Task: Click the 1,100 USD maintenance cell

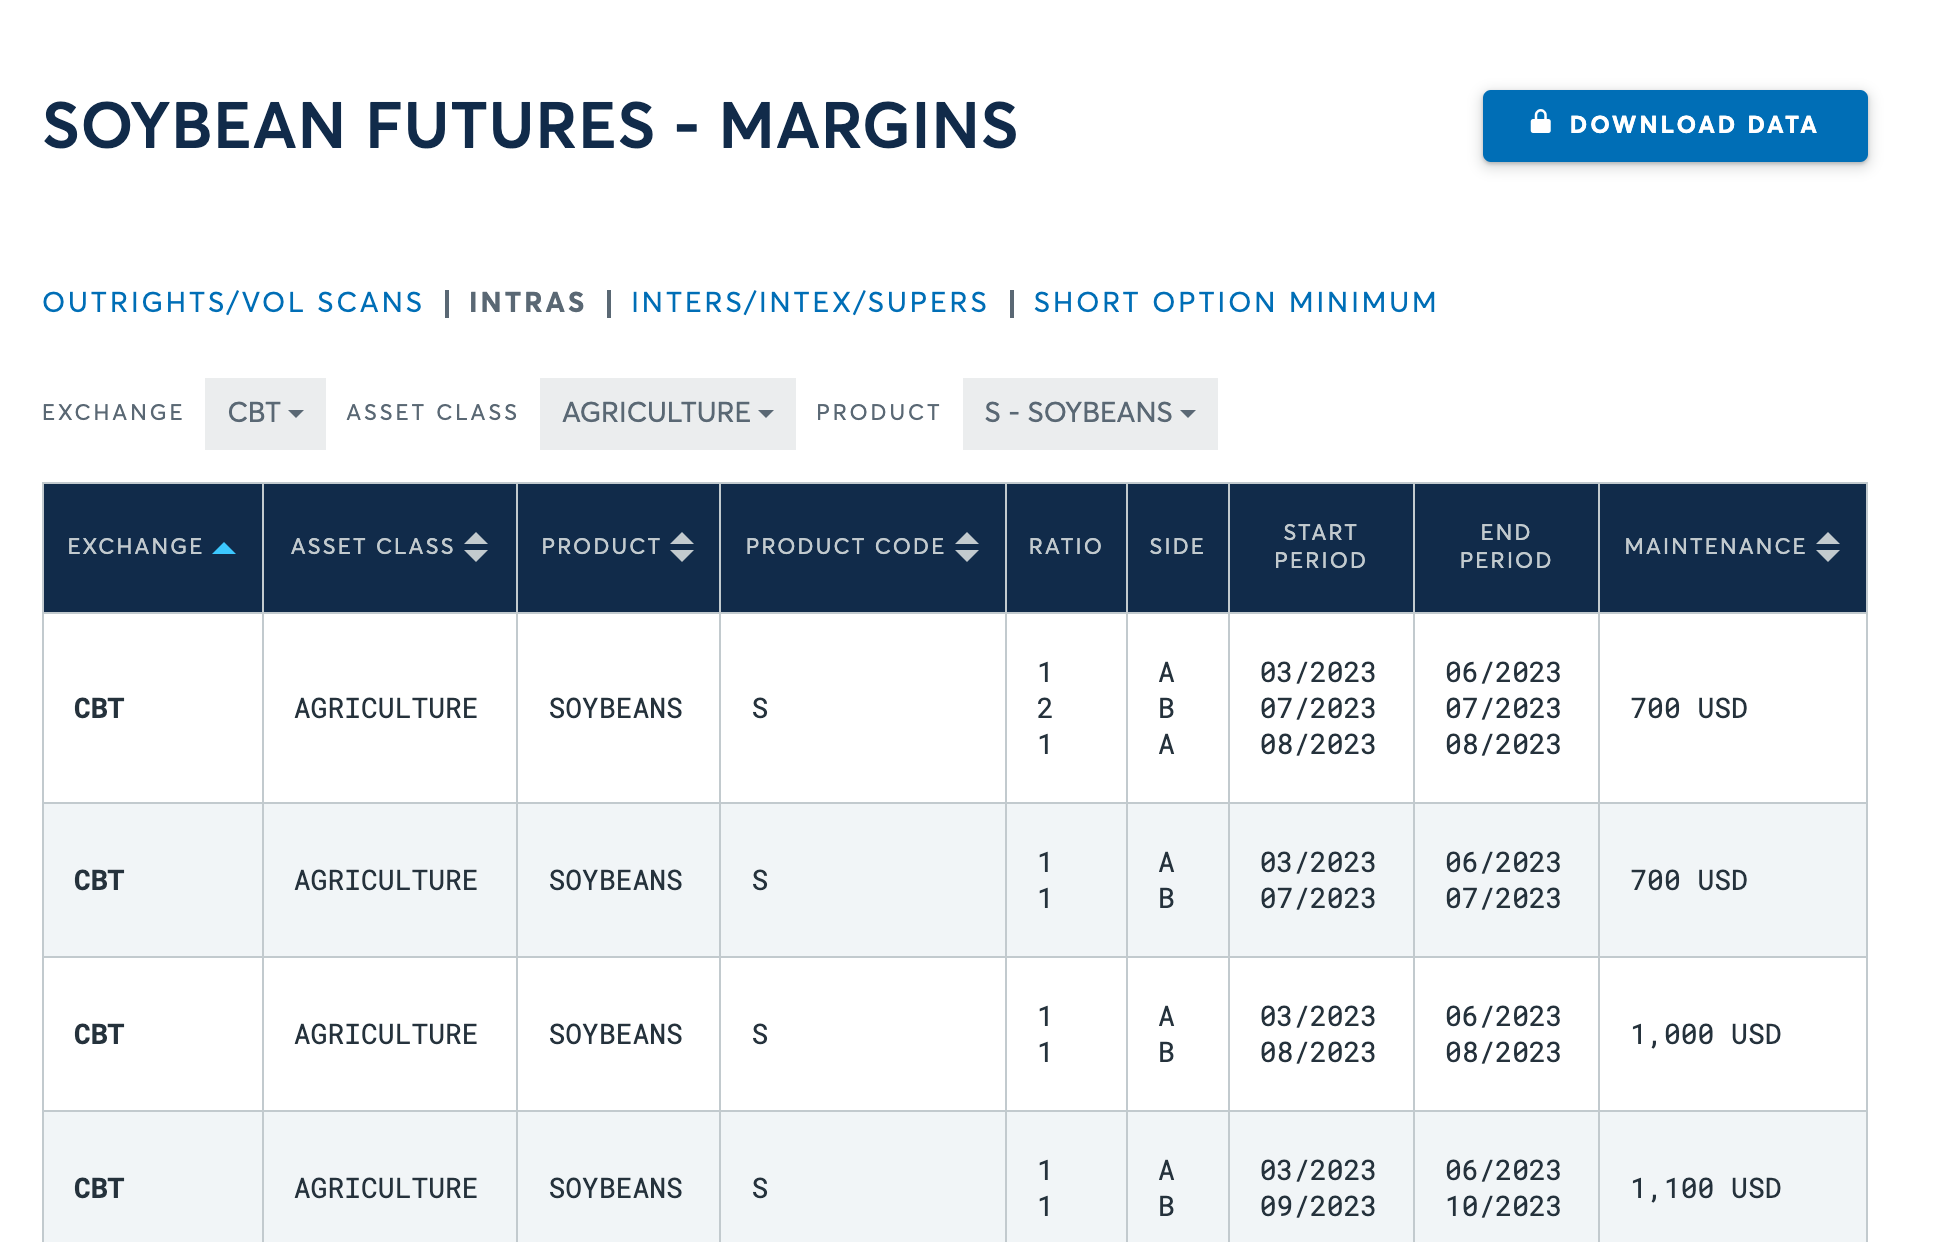Action: 1705,1188
